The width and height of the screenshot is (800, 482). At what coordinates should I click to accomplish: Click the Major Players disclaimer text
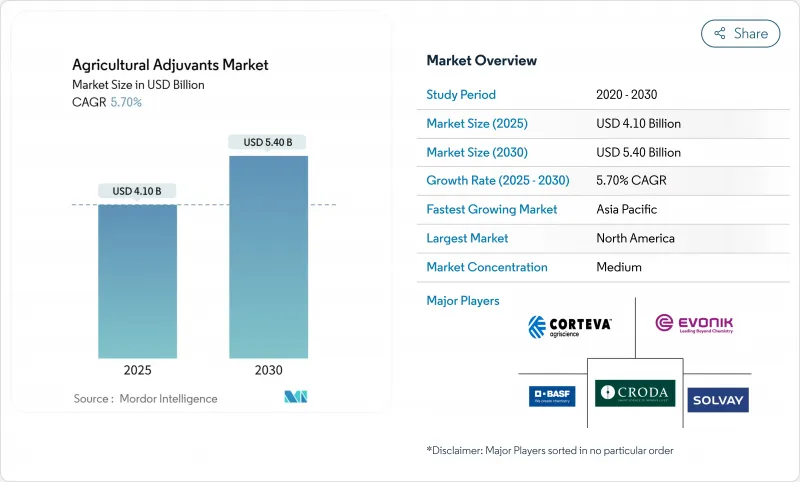point(550,450)
